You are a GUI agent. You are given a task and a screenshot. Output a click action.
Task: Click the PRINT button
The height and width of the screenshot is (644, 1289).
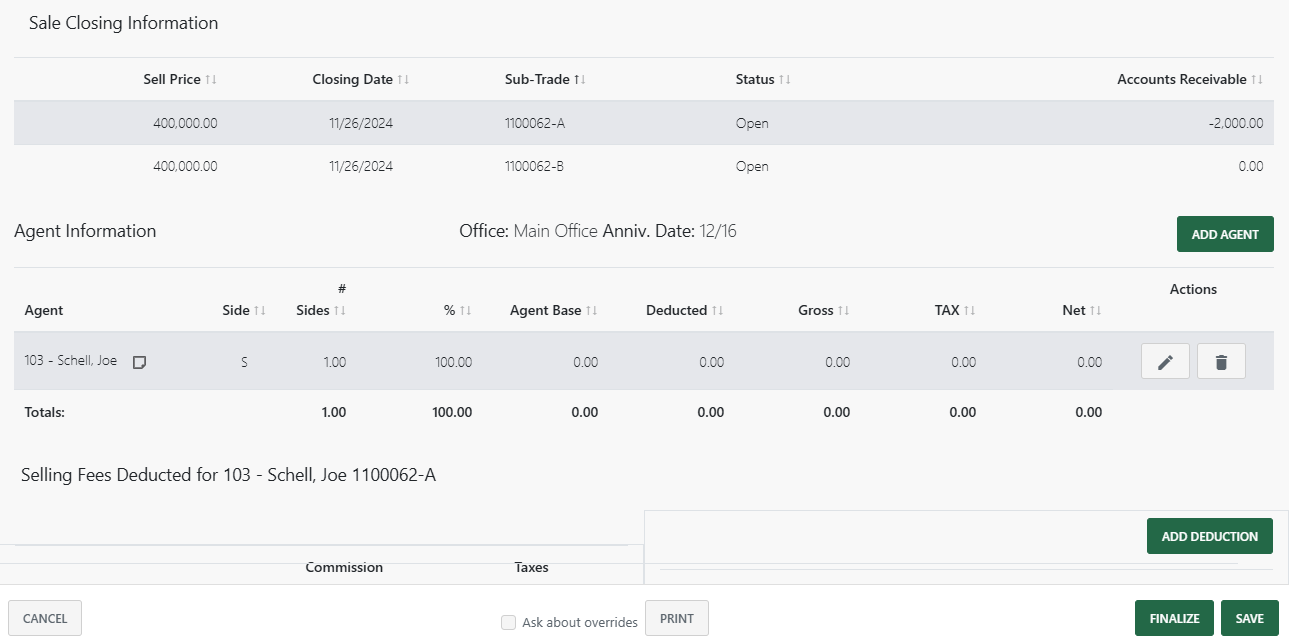[x=676, y=618]
